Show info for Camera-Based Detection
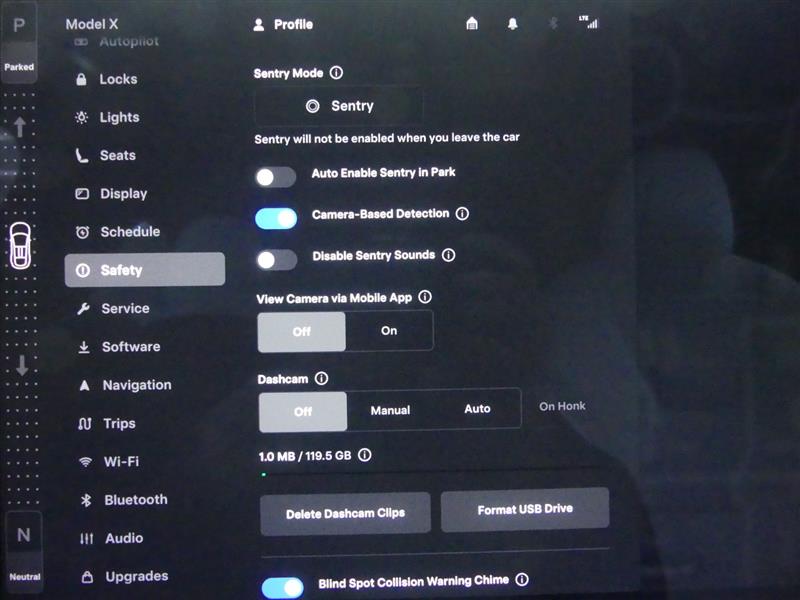 pyautogui.click(x=462, y=214)
